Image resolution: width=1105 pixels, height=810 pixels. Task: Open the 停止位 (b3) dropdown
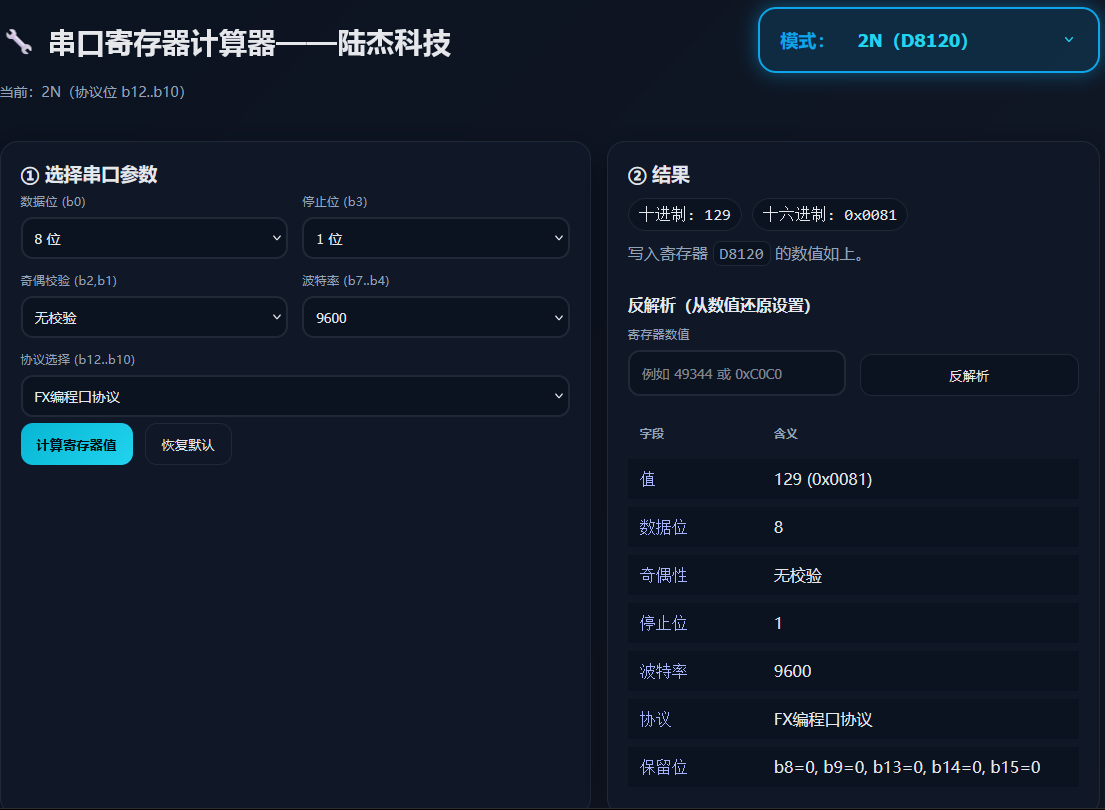tap(435, 239)
